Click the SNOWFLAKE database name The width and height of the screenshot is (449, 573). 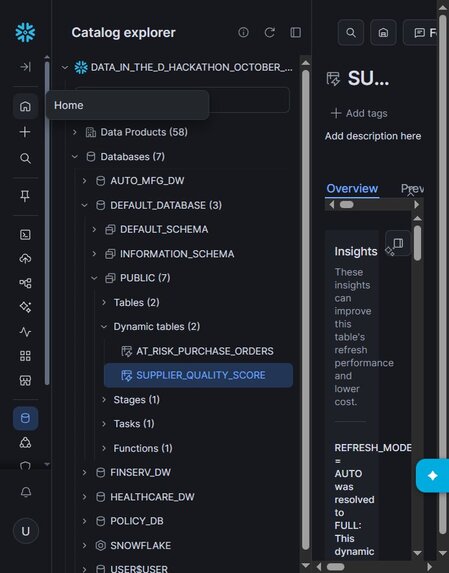click(x=141, y=546)
